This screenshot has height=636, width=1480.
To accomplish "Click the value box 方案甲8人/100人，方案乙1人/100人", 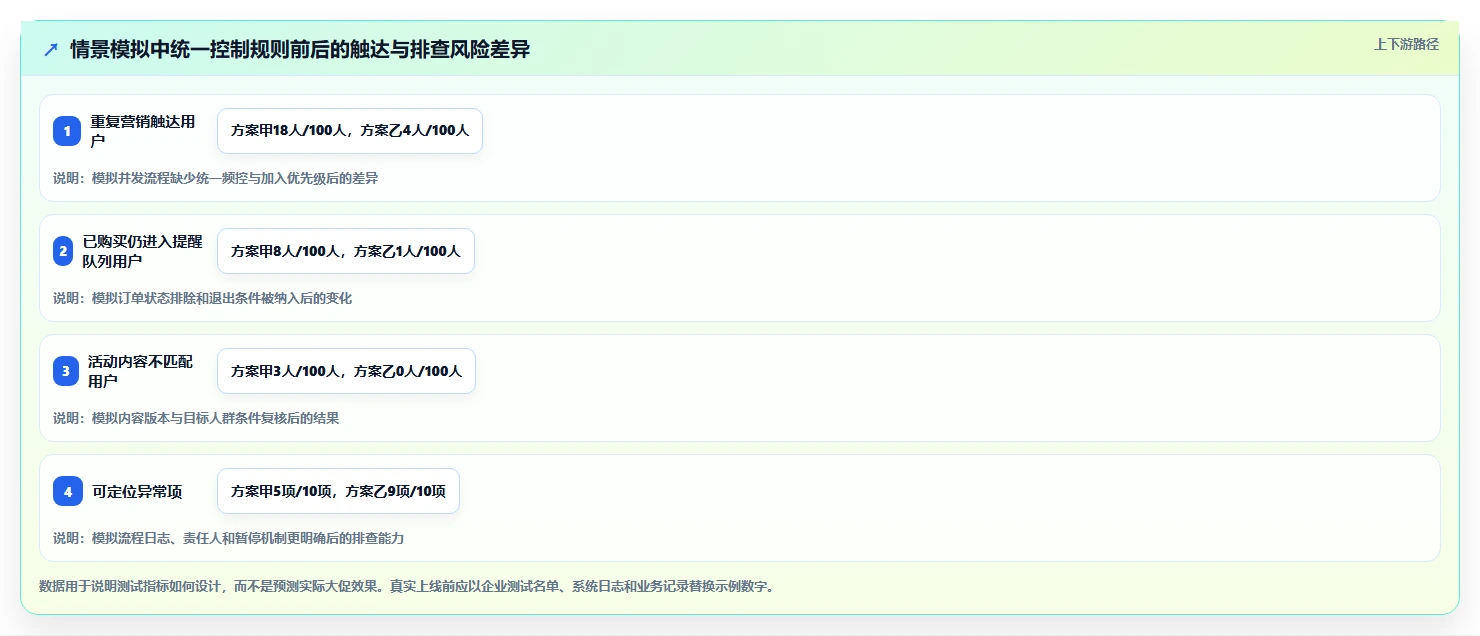I will (346, 251).
